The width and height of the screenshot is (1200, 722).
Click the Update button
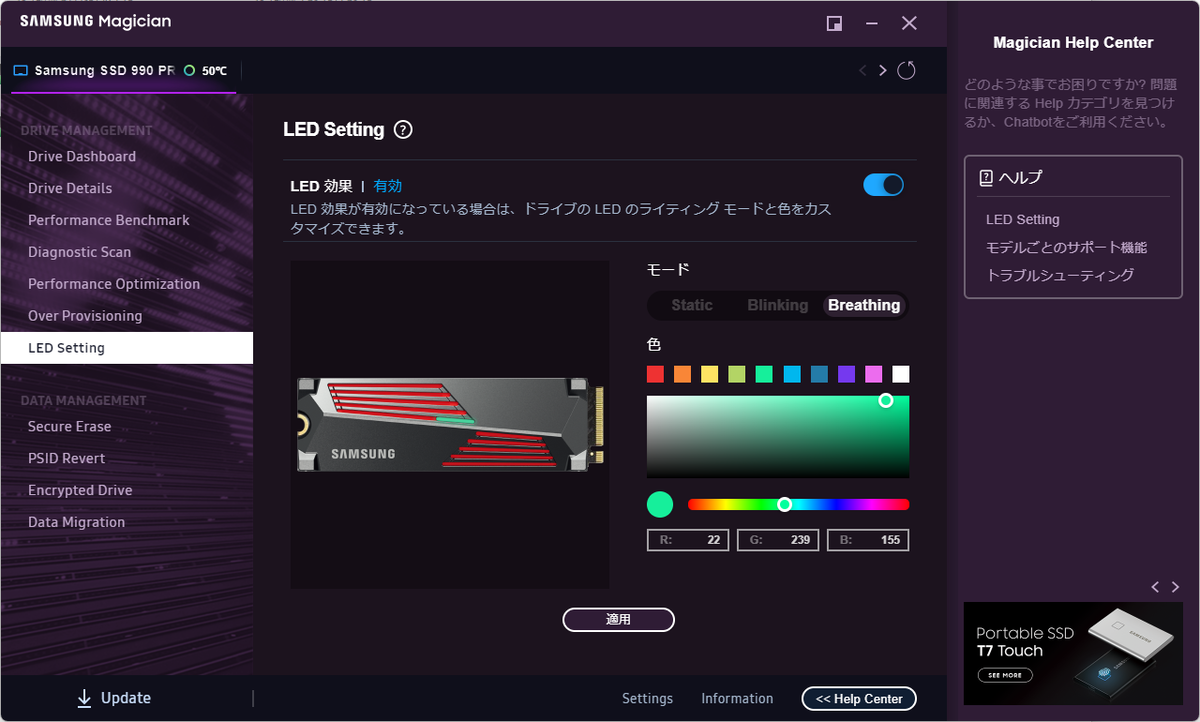pyautogui.click(x=114, y=698)
